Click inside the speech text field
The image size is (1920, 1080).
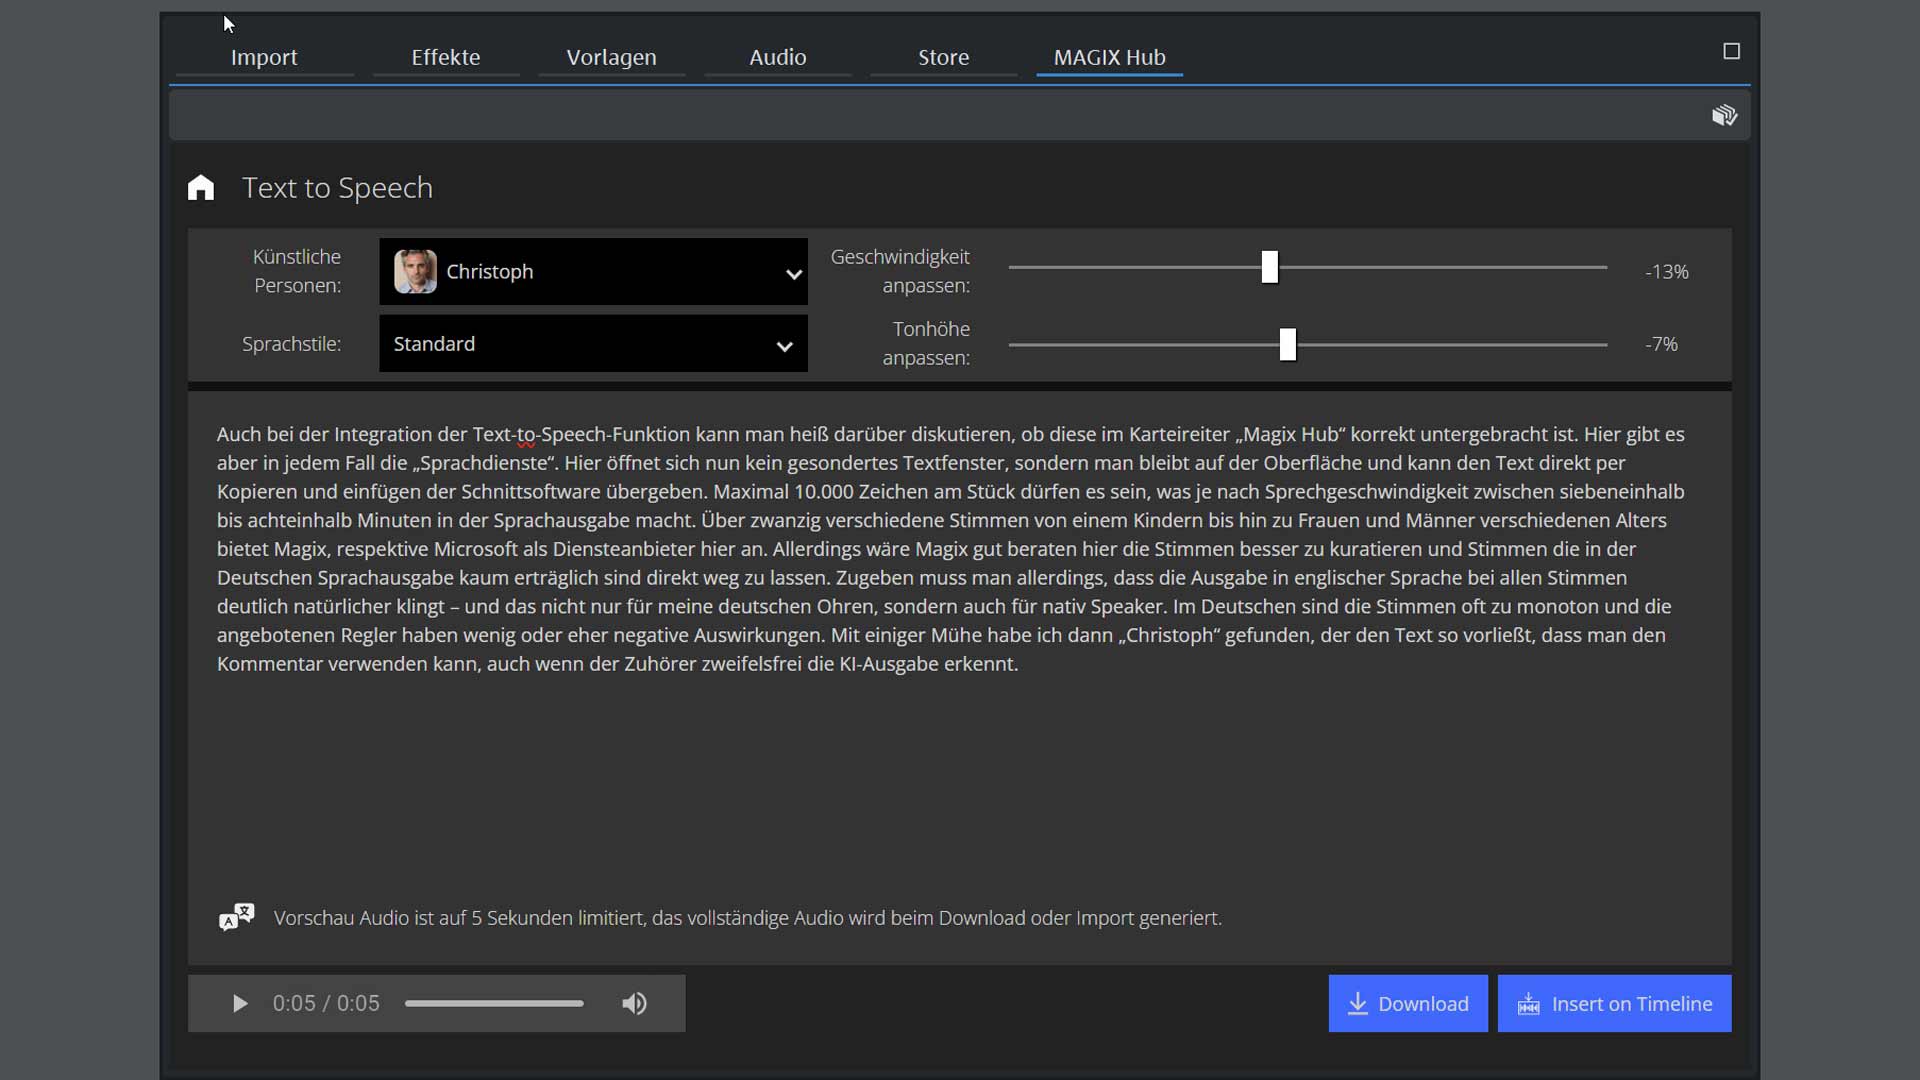958,760
